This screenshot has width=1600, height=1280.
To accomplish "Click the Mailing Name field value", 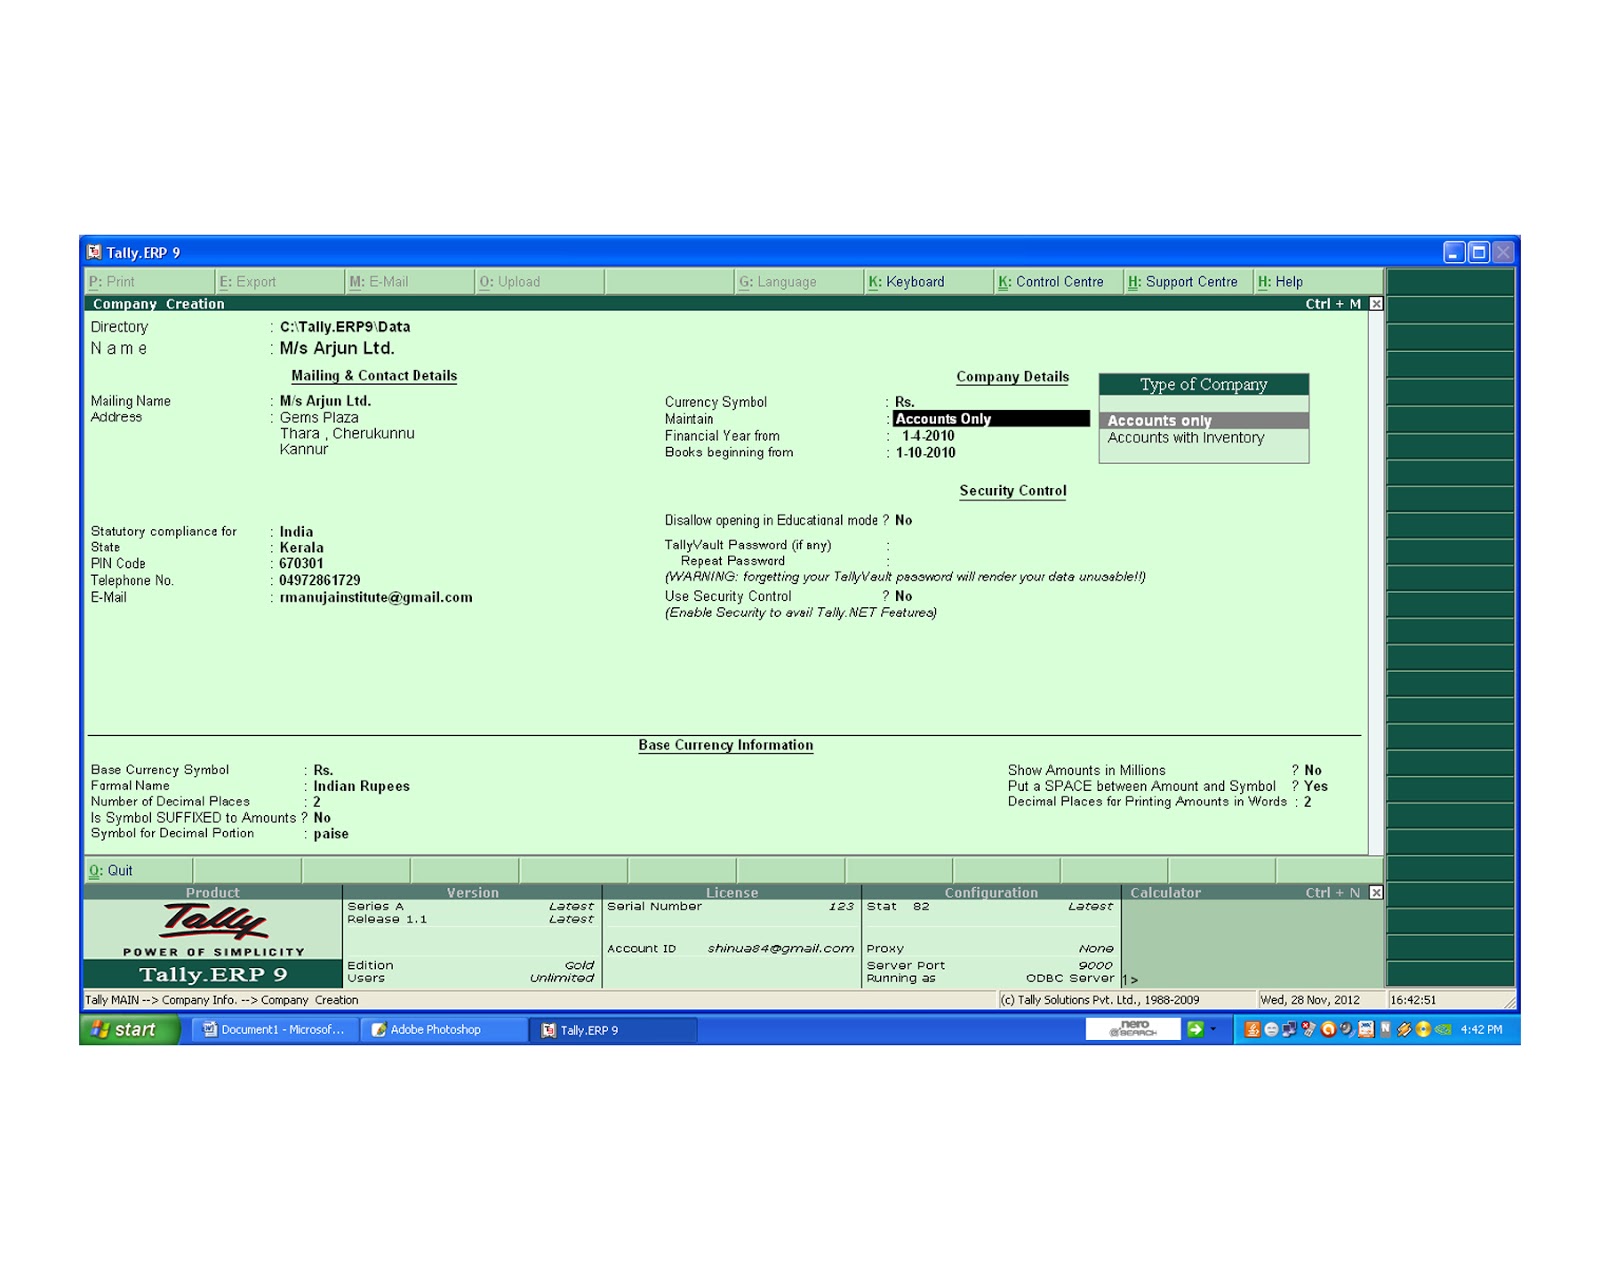I will click(x=325, y=401).
